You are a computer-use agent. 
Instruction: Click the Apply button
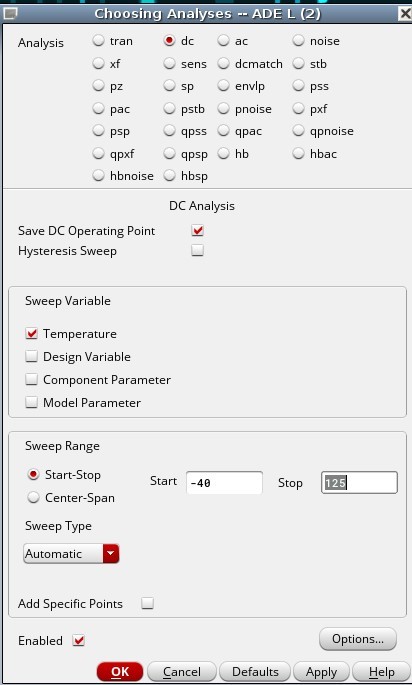[321, 671]
